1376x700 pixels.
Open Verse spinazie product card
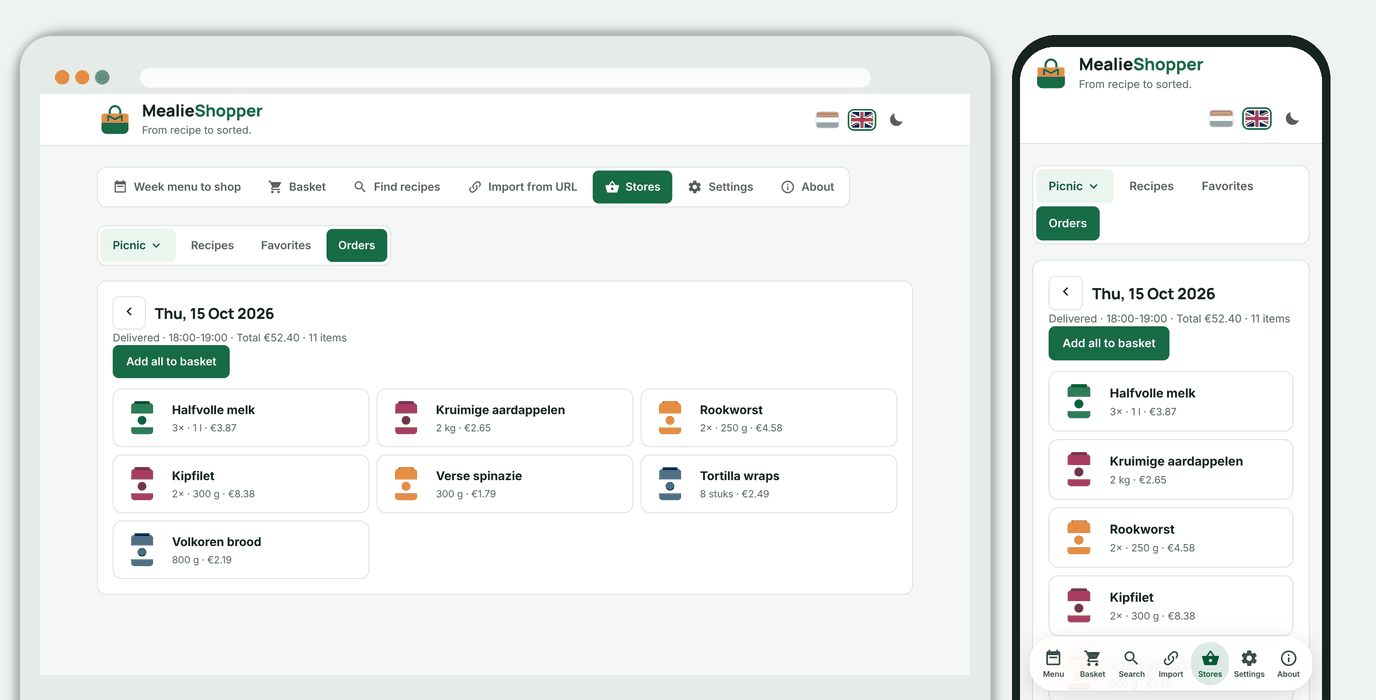505,484
